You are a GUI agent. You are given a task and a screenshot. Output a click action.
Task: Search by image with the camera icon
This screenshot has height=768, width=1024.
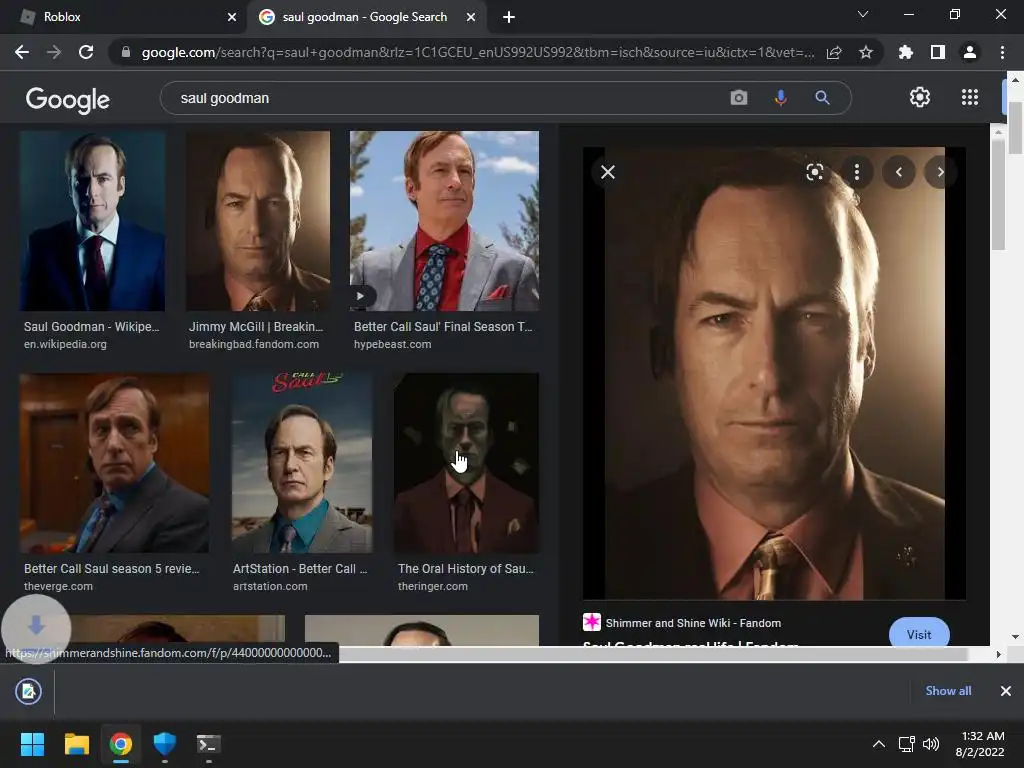[739, 98]
